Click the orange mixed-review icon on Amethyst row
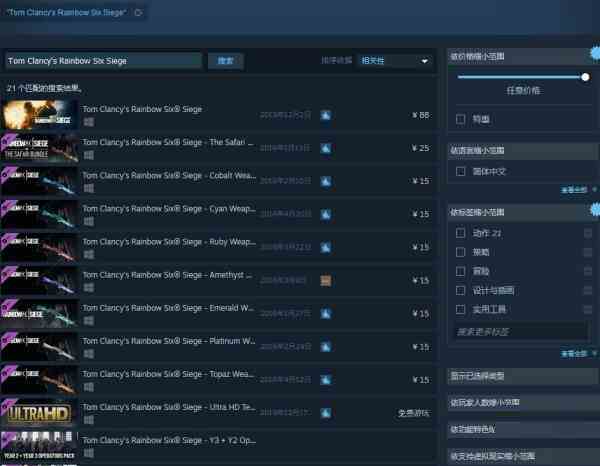 click(x=326, y=280)
